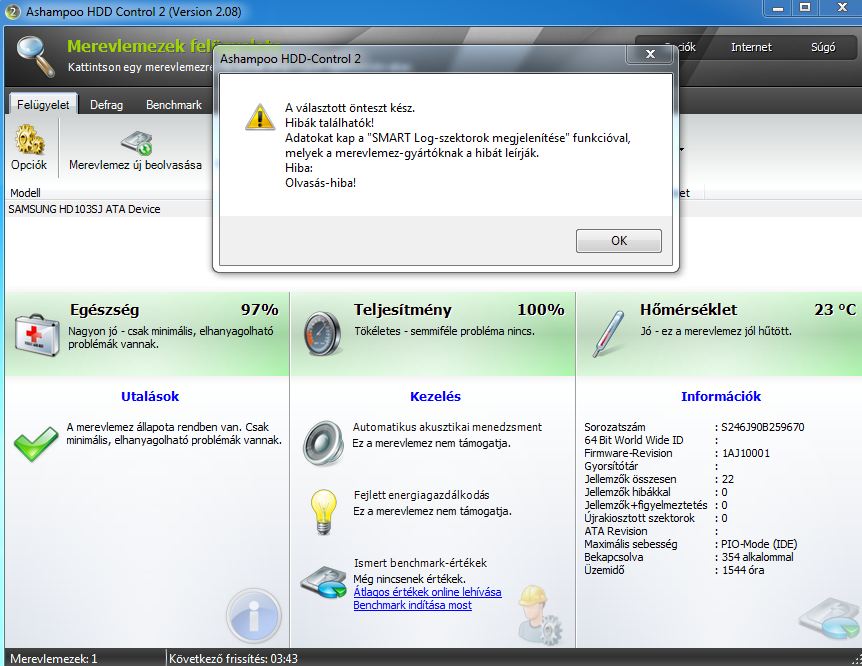Click the Ashampoo app icon in title bar
The image size is (862, 666).
[x=12, y=12]
